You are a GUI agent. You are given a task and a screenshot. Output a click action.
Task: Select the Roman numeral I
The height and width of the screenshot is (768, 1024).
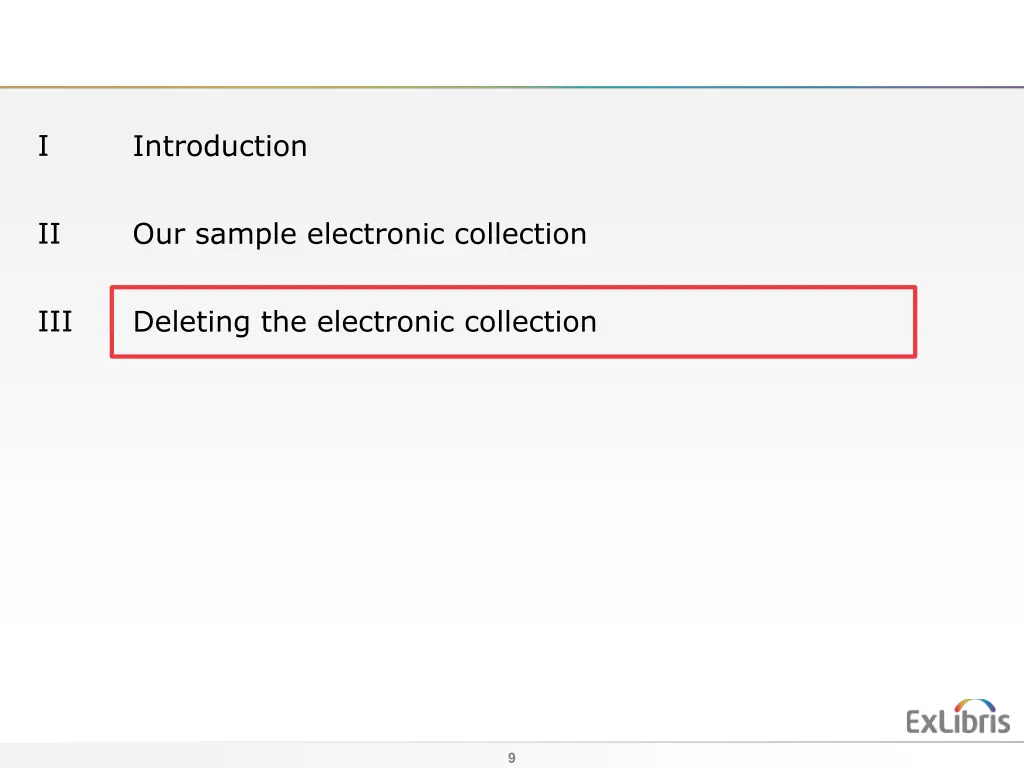point(43,146)
